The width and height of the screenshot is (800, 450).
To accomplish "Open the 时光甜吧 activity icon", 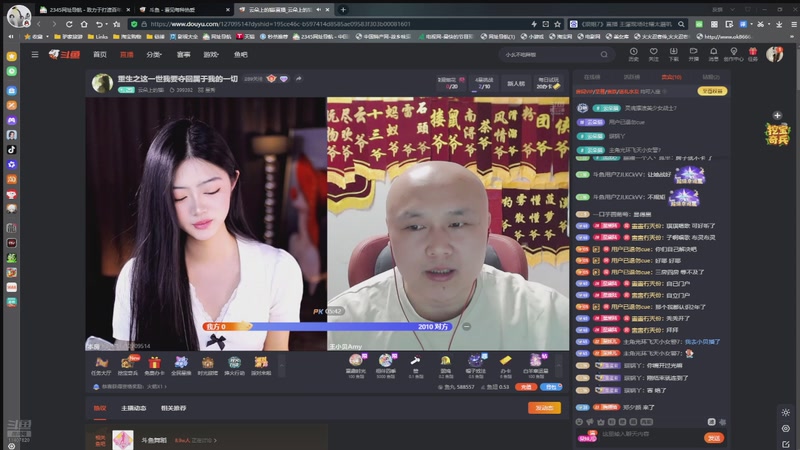I will coord(207,366).
